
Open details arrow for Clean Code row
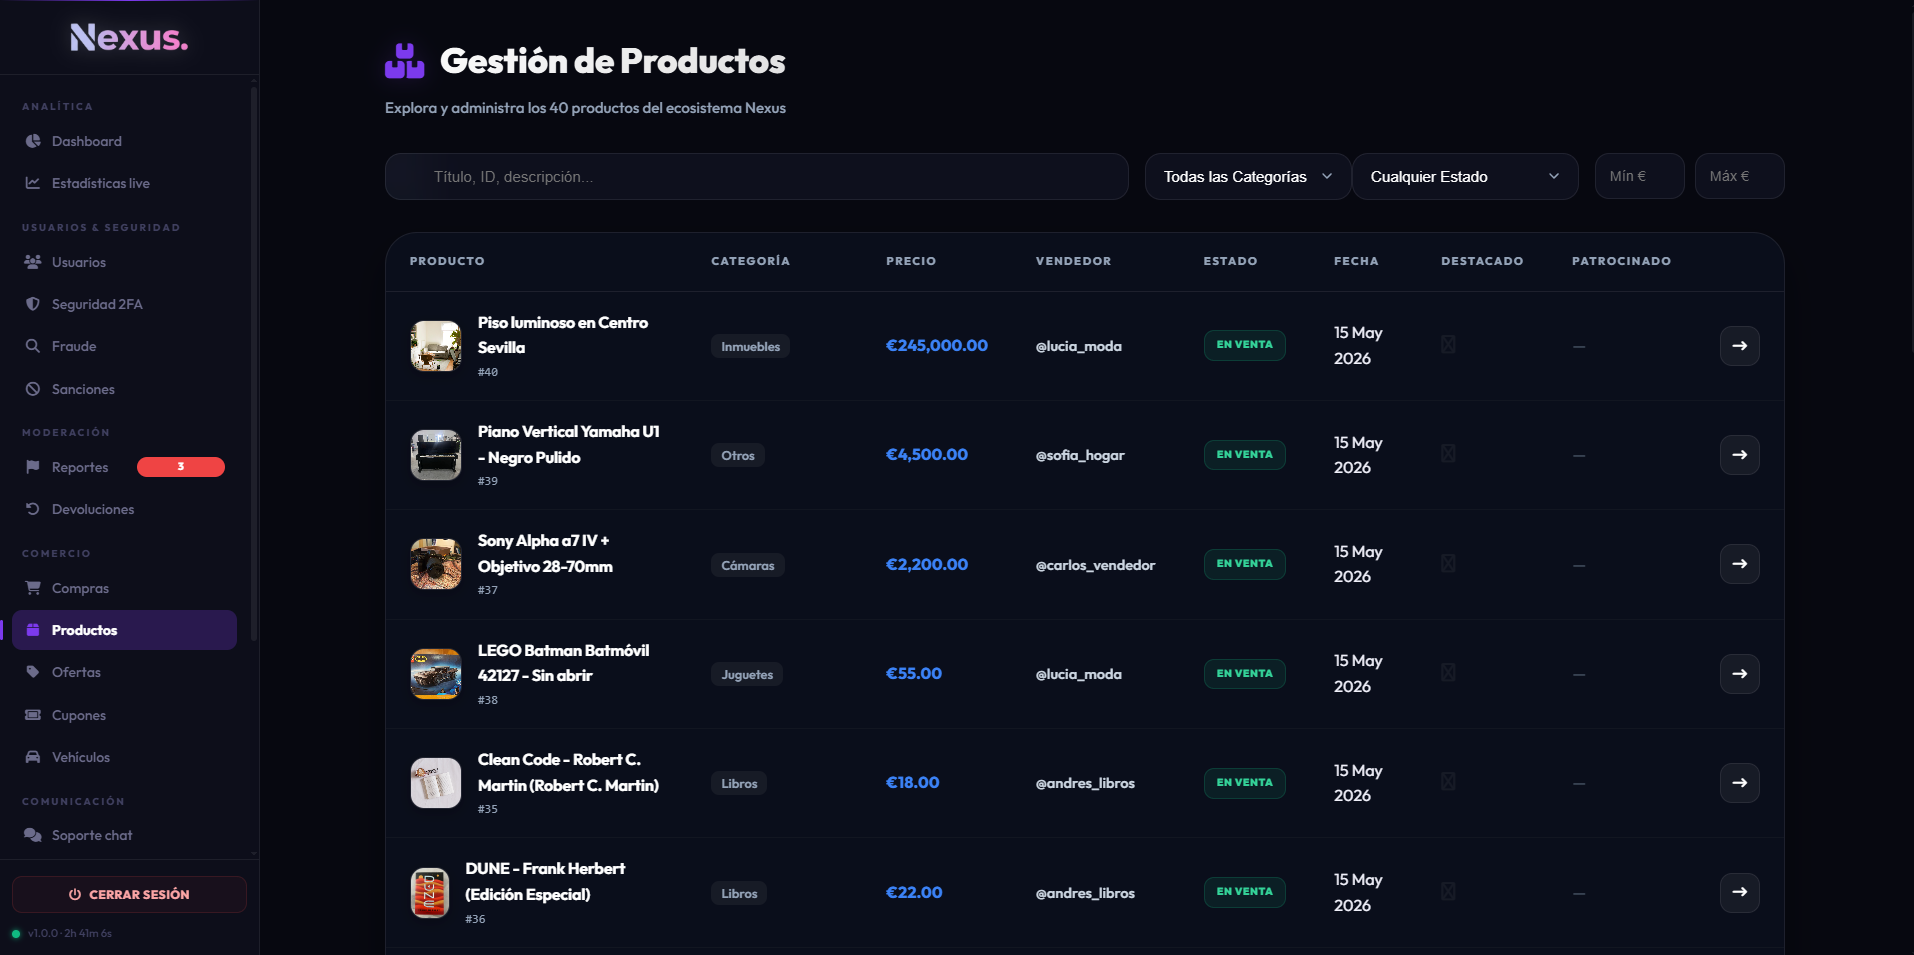click(1739, 783)
